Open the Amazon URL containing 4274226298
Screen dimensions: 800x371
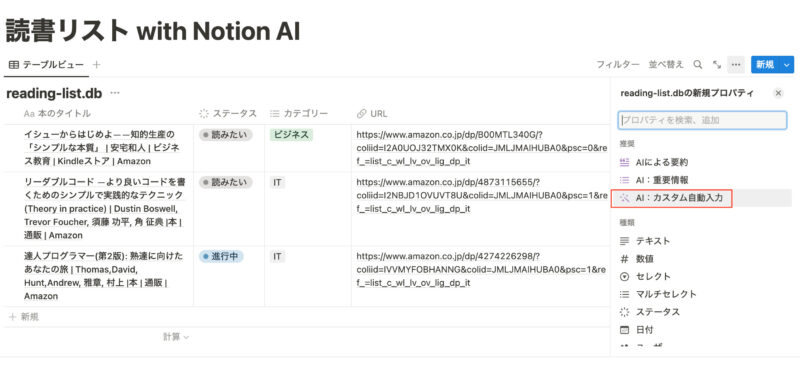coord(482,269)
